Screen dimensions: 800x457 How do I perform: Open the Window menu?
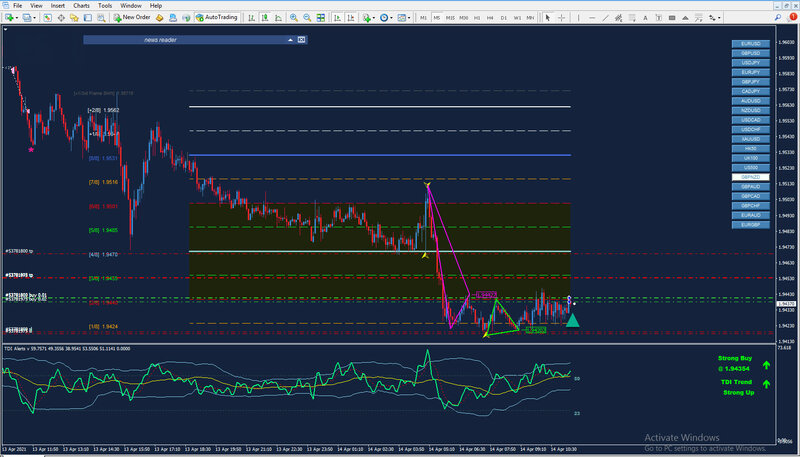(x=131, y=6)
